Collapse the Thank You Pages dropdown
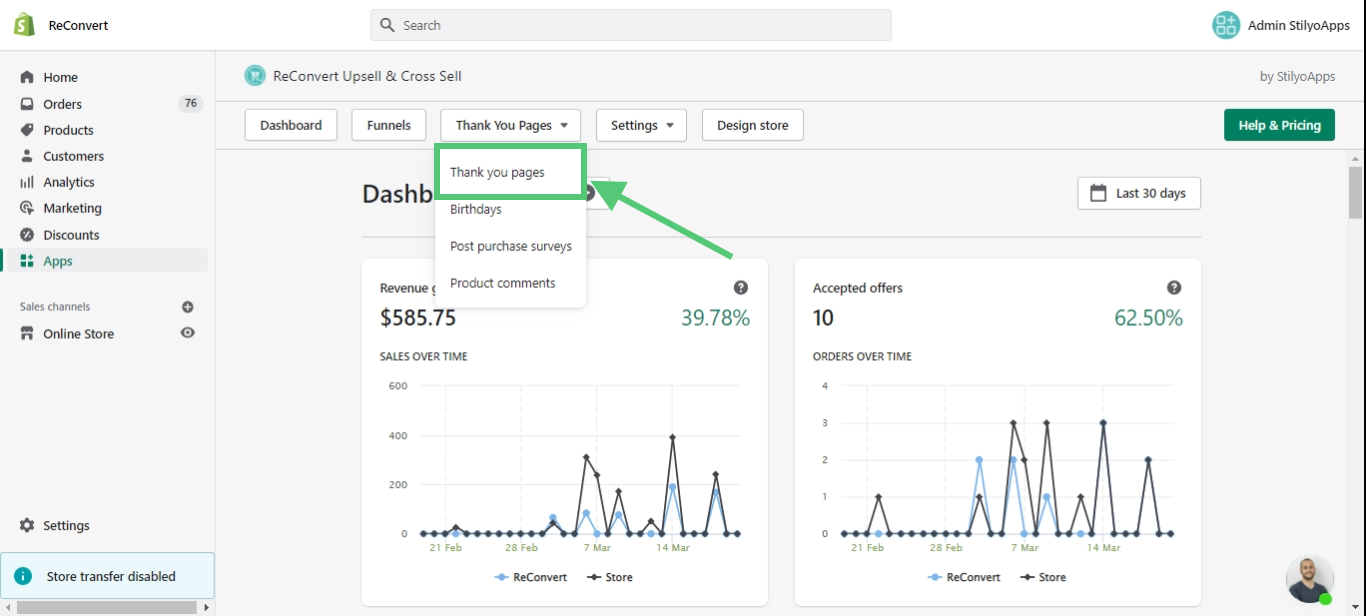 (511, 125)
